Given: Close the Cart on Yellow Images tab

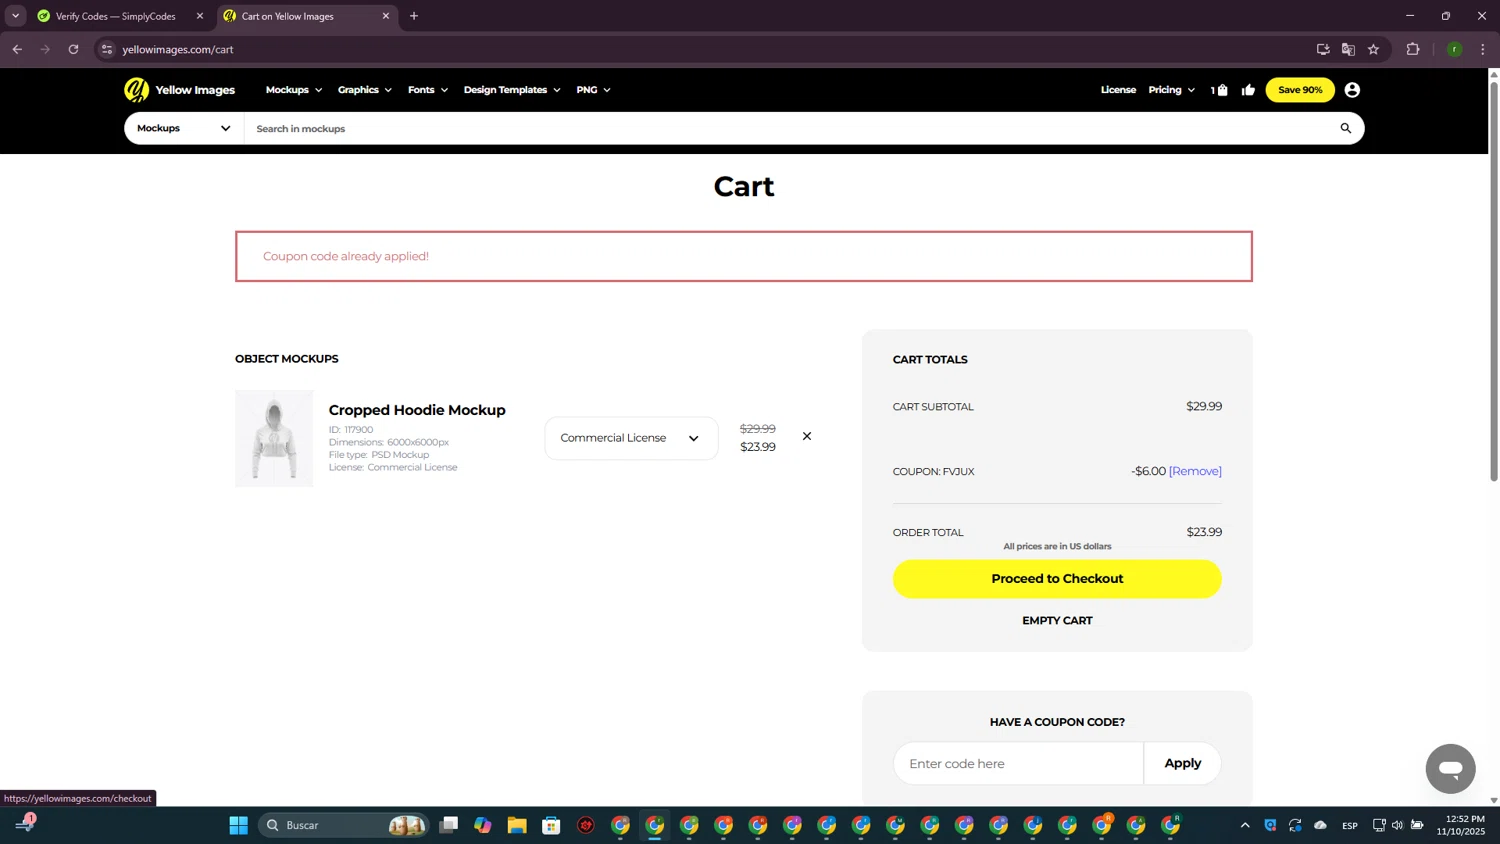Looking at the screenshot, I should pyautogui.click(x=386, y=16).
